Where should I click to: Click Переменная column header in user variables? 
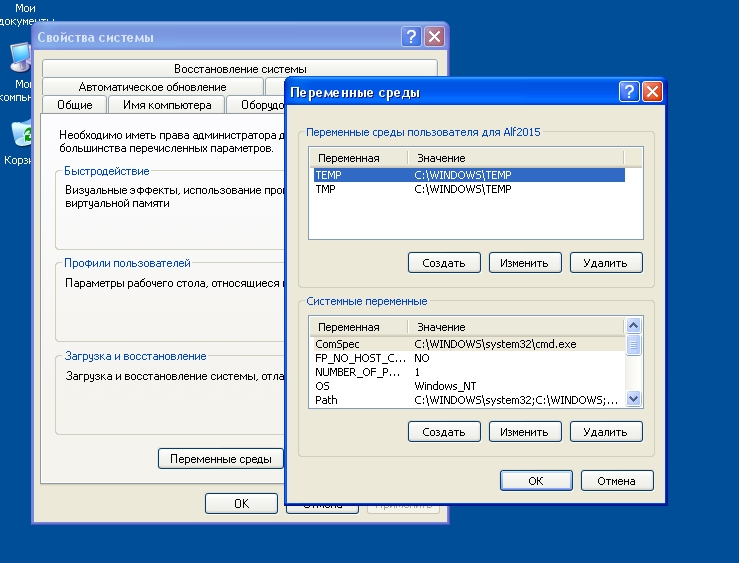358,158
